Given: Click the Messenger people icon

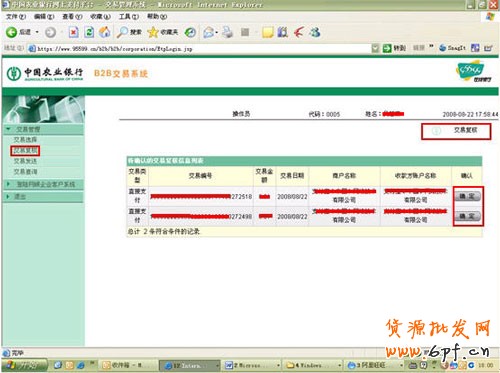Looking at the screenshot, I should point(315,32).
